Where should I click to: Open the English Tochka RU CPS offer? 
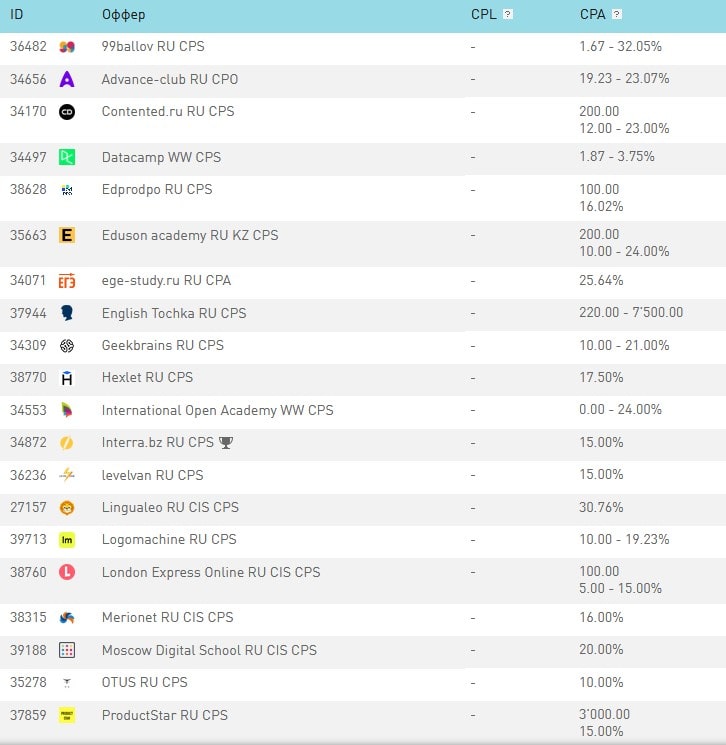[x=174, y=313]
